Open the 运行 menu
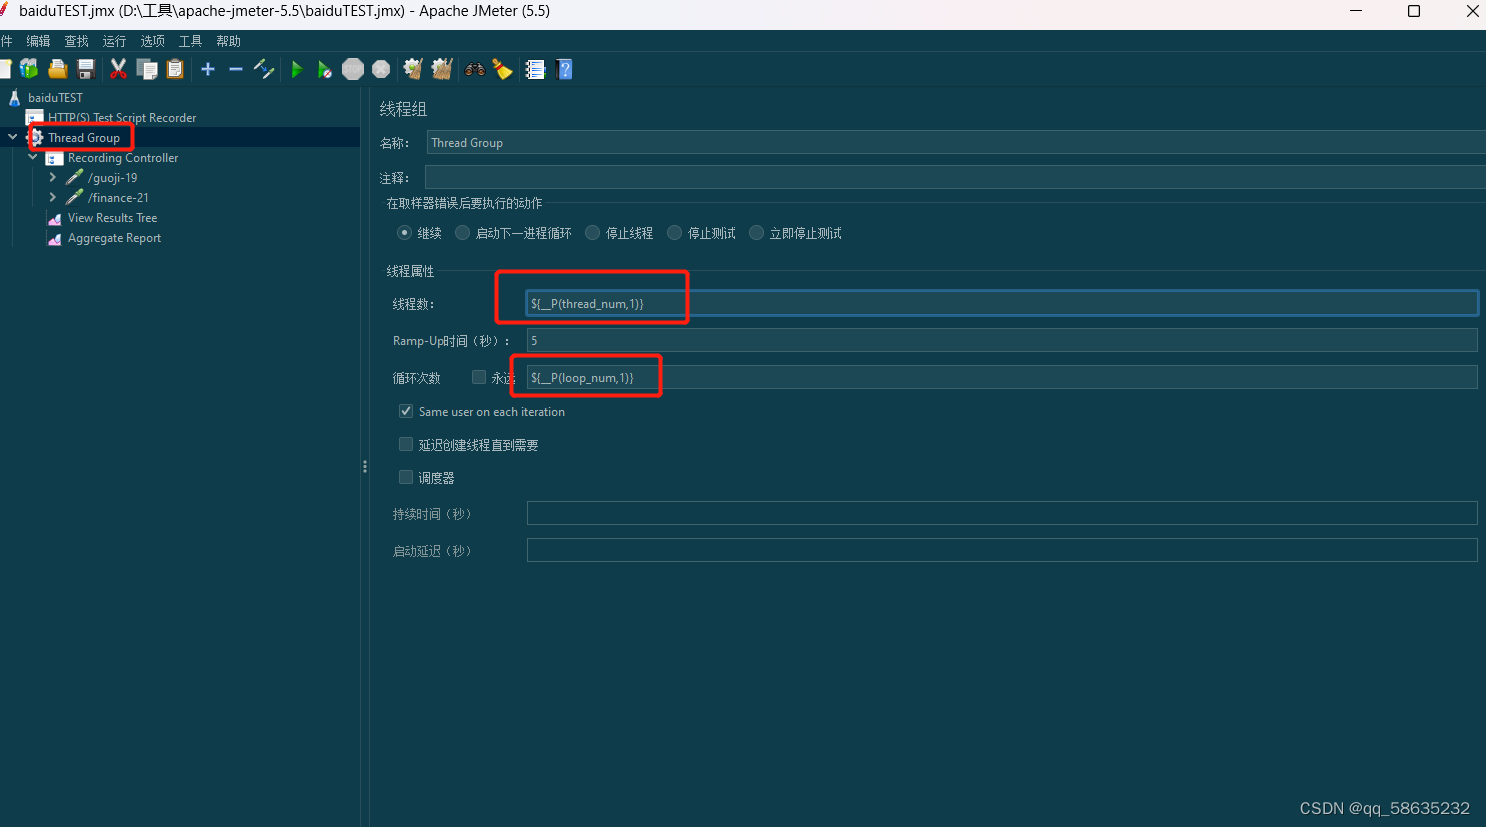 point(114,41)
